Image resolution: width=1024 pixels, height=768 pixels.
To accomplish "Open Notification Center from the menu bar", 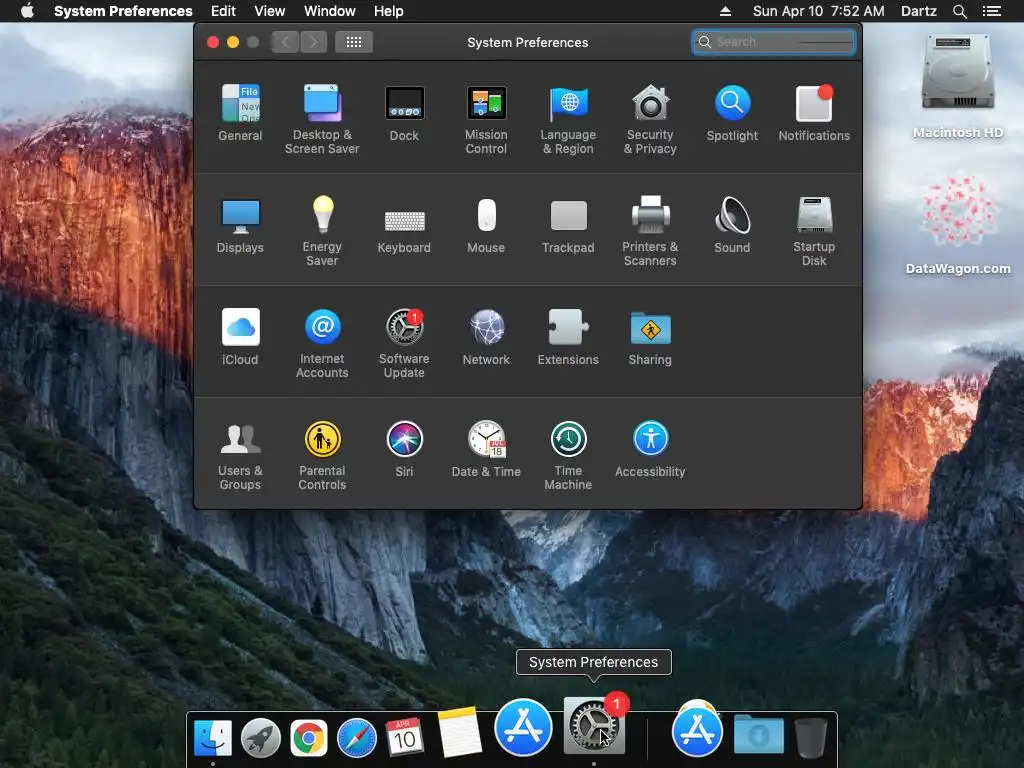I will pos(992,11).
